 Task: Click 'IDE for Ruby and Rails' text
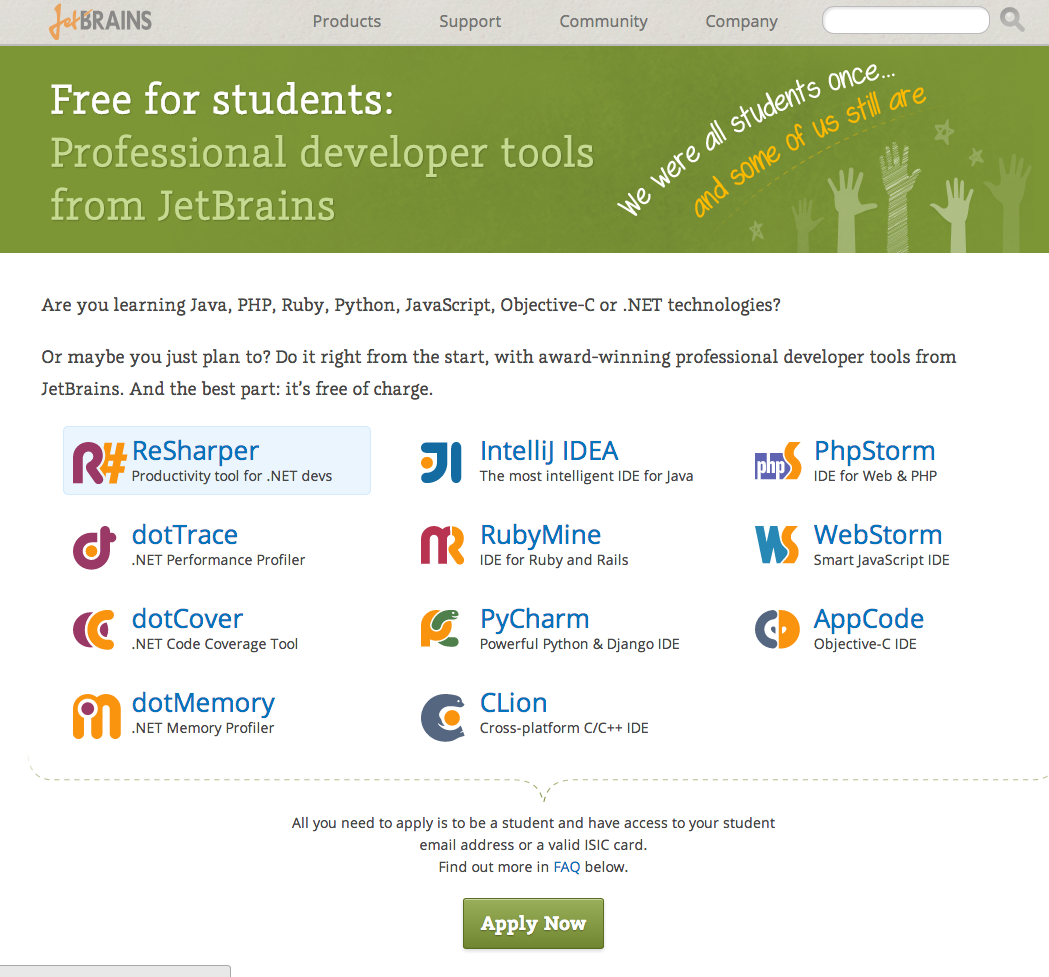(554, 560)
